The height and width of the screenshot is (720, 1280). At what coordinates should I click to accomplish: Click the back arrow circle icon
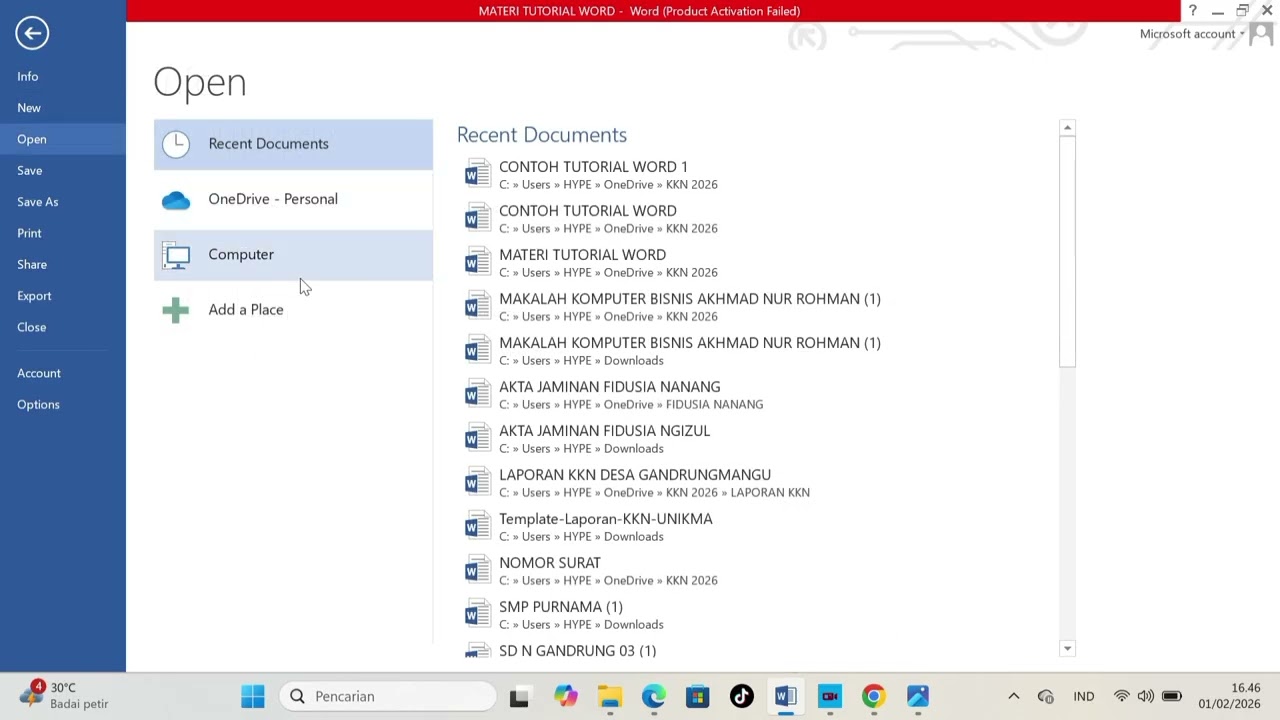(32, 33)
